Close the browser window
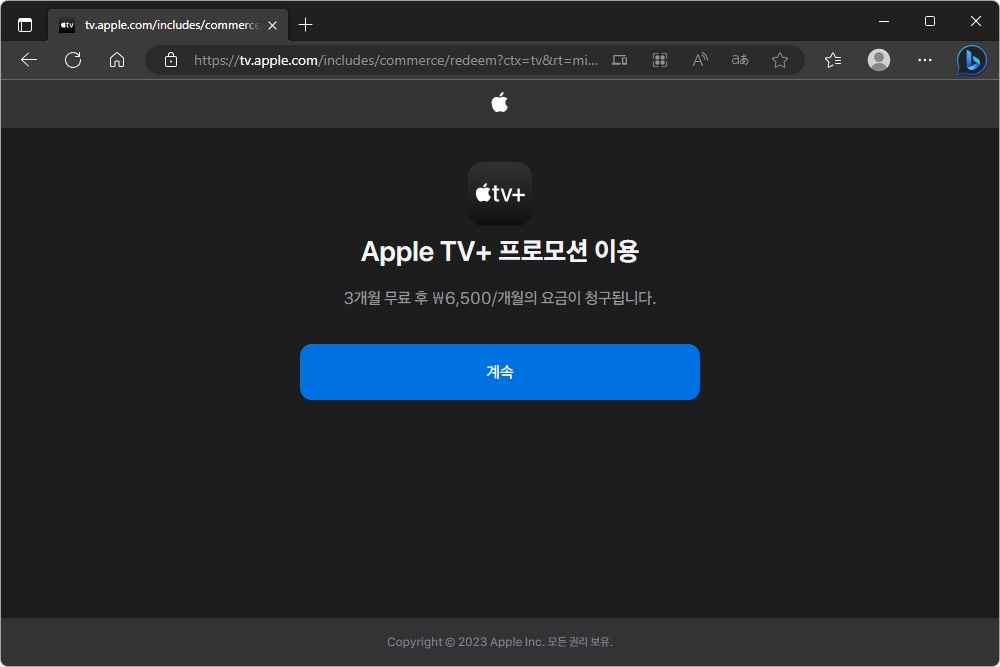1000x667 pixels. click(x=975, y=21)
